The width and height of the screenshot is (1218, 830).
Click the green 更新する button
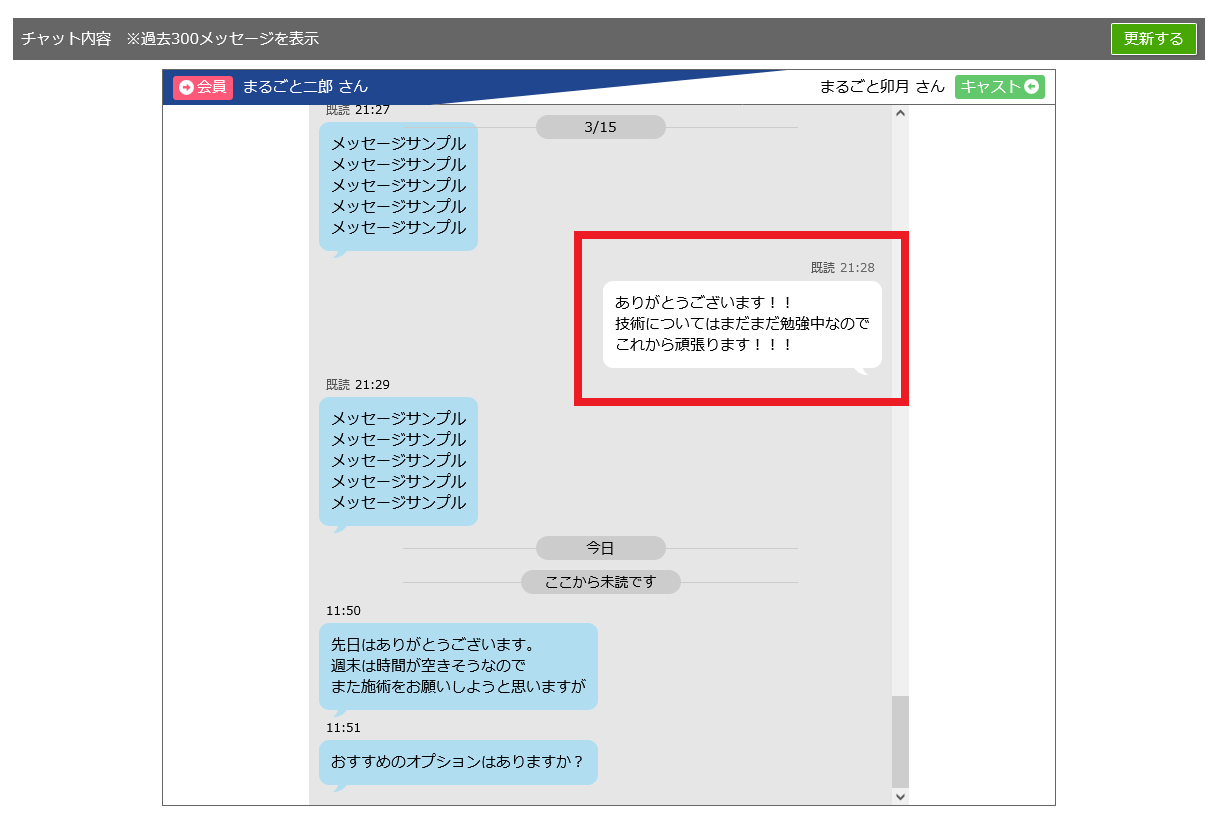coord(1153,39)
